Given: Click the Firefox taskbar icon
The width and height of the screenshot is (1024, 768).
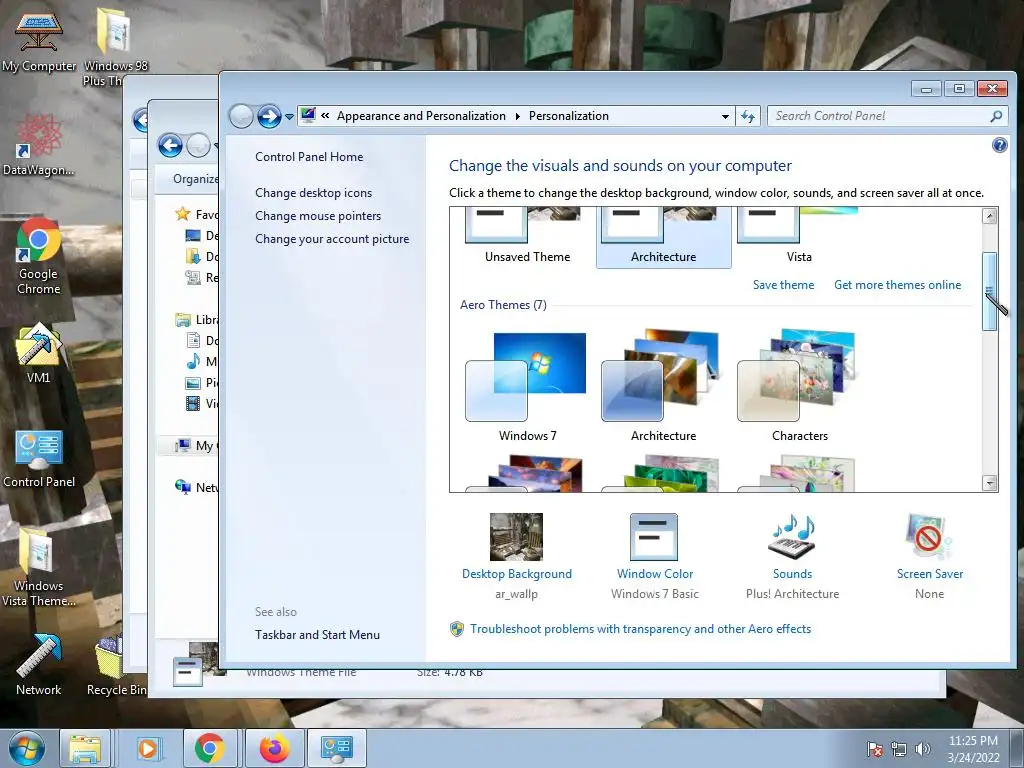Looking at the screenshot, I should [x=274, y=748].
